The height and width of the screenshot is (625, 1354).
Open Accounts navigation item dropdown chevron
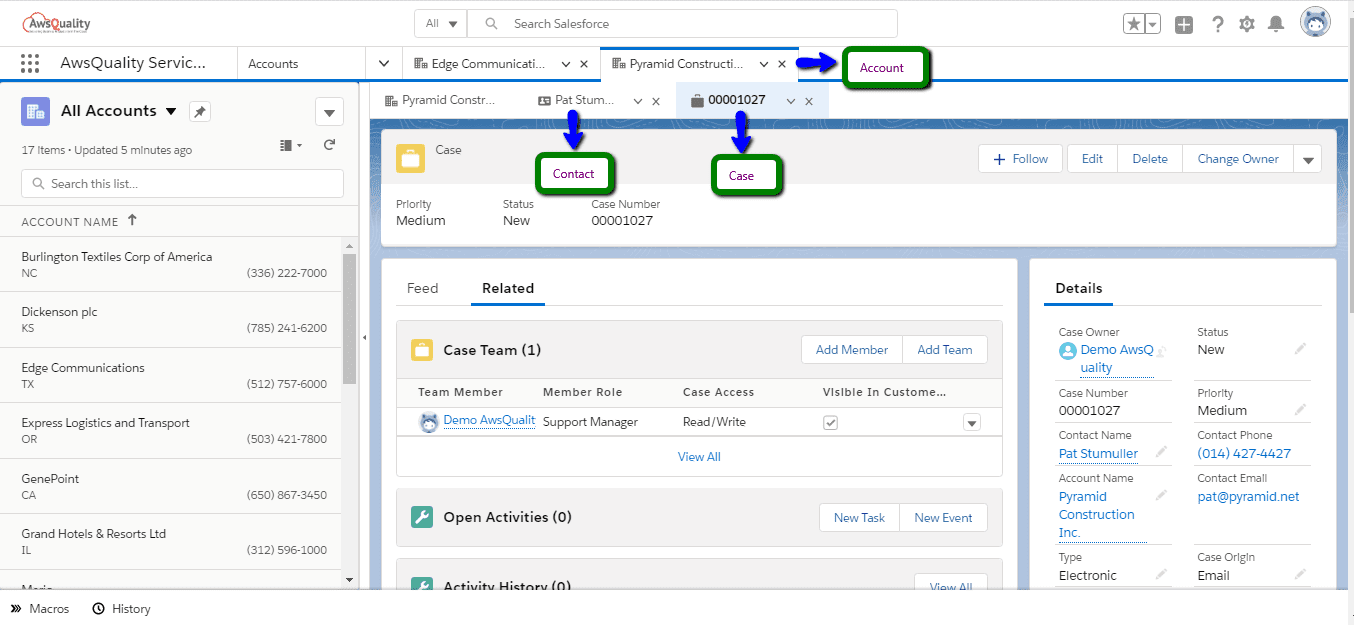[x=384, y=64]
